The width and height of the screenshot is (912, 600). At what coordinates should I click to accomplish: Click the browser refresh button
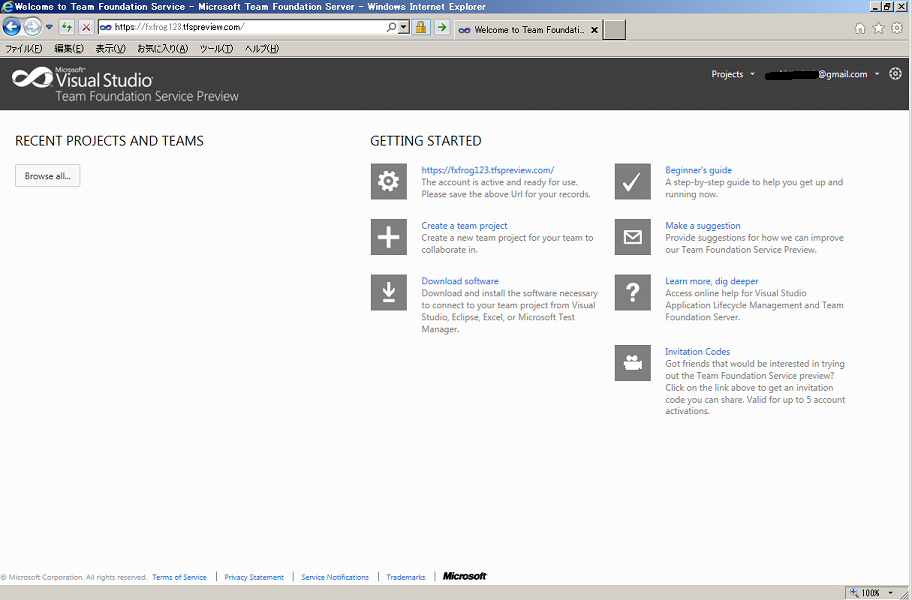[67, 28]
